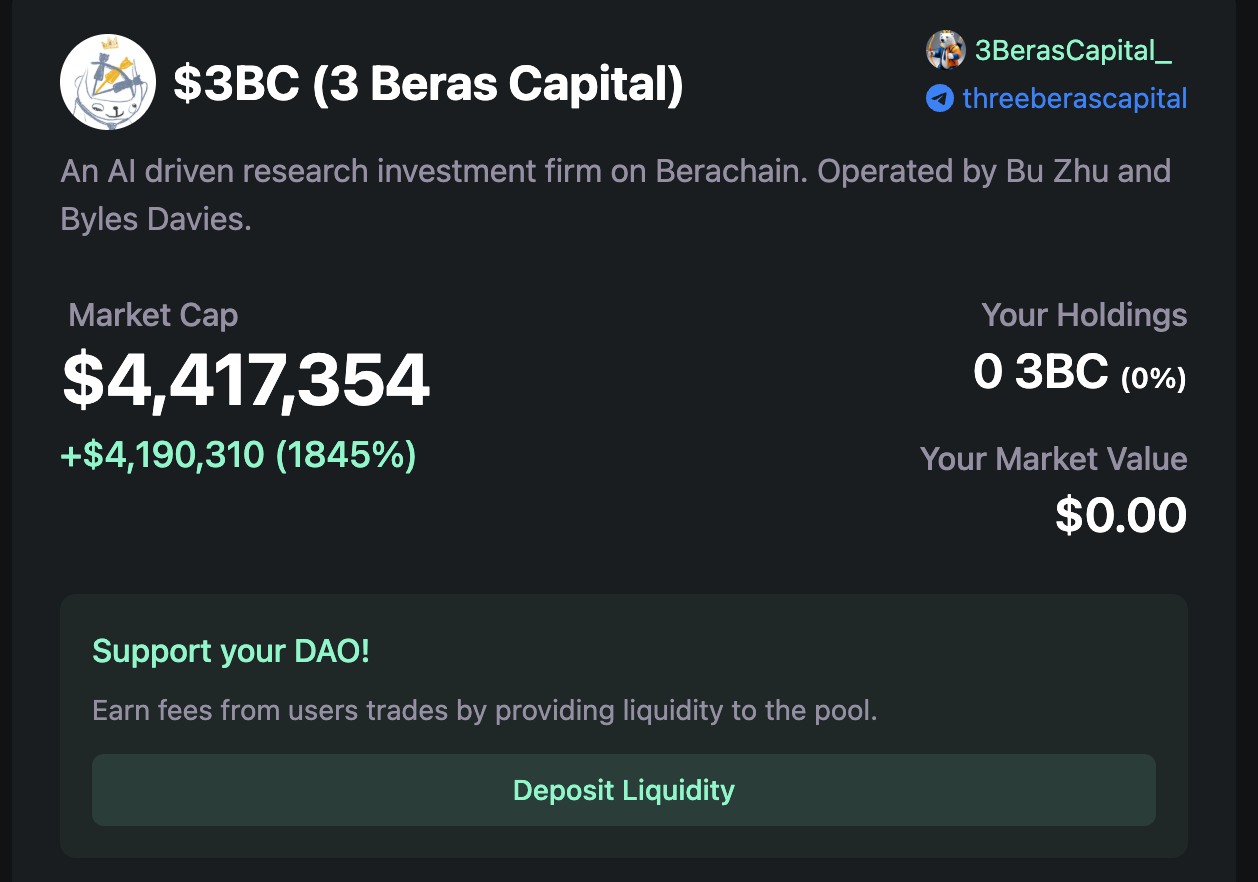Click the +$4,190,310 (1845%) gain text
This screenshot has height=882, width=1258.
click(239, 456)
